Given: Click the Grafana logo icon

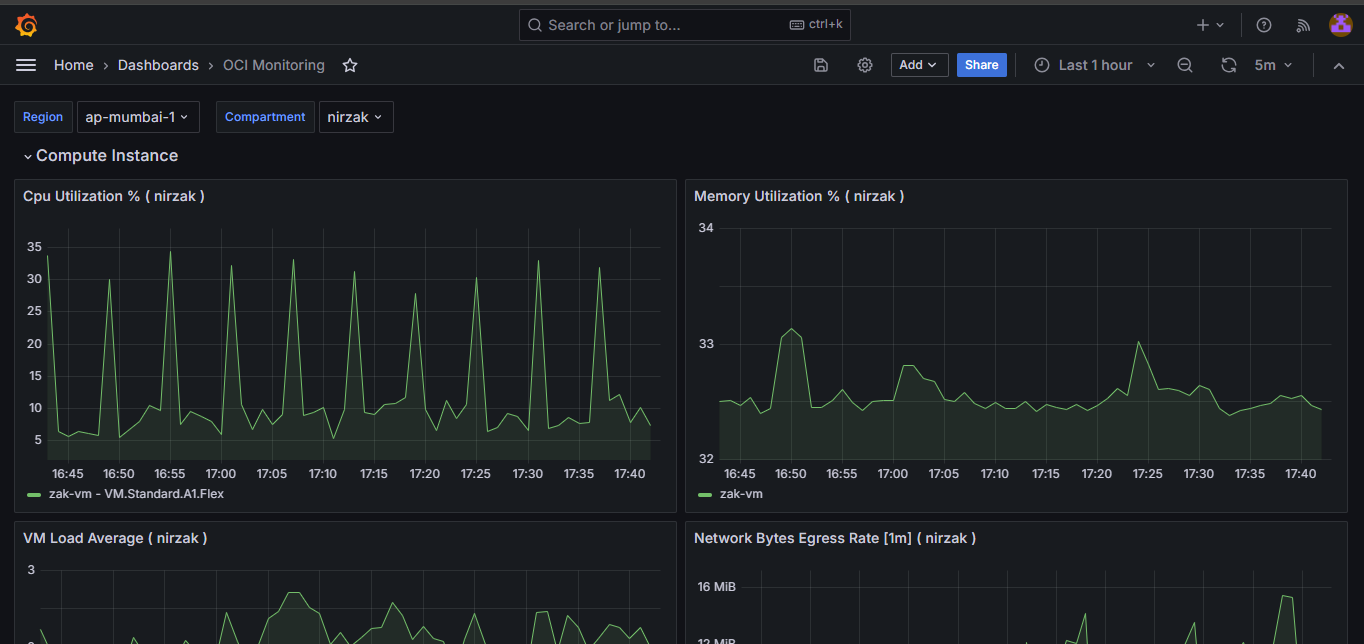Looking at the screenshot, I should point(27,25).
